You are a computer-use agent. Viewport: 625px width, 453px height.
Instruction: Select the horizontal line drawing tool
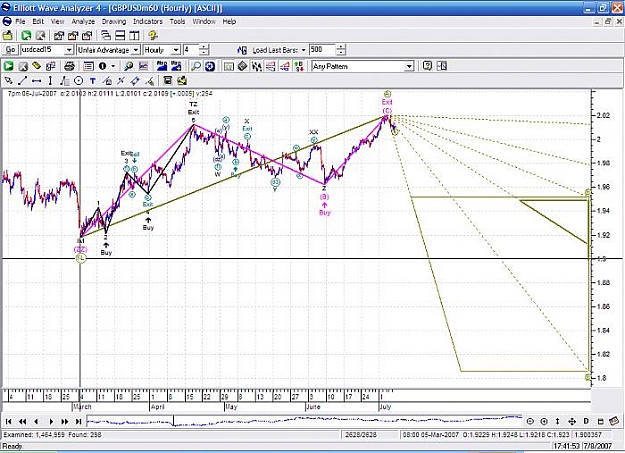click(36, 81)
